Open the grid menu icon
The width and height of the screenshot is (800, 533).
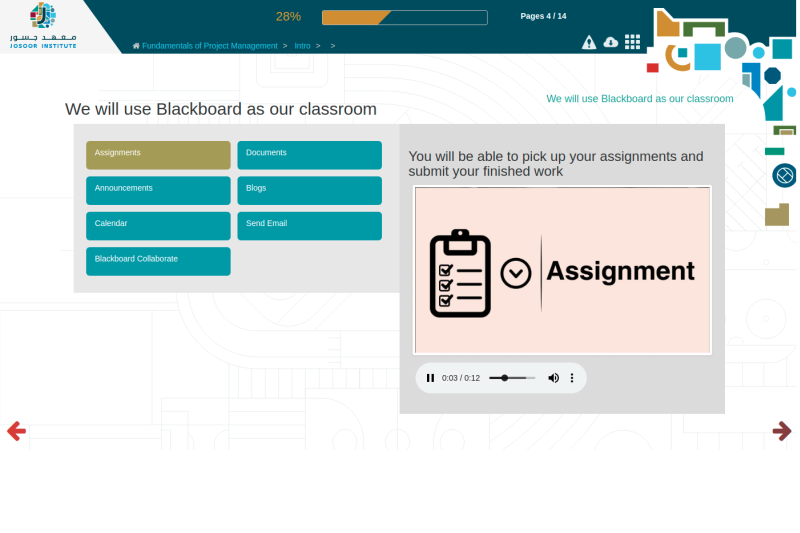(x=632, y=42)
